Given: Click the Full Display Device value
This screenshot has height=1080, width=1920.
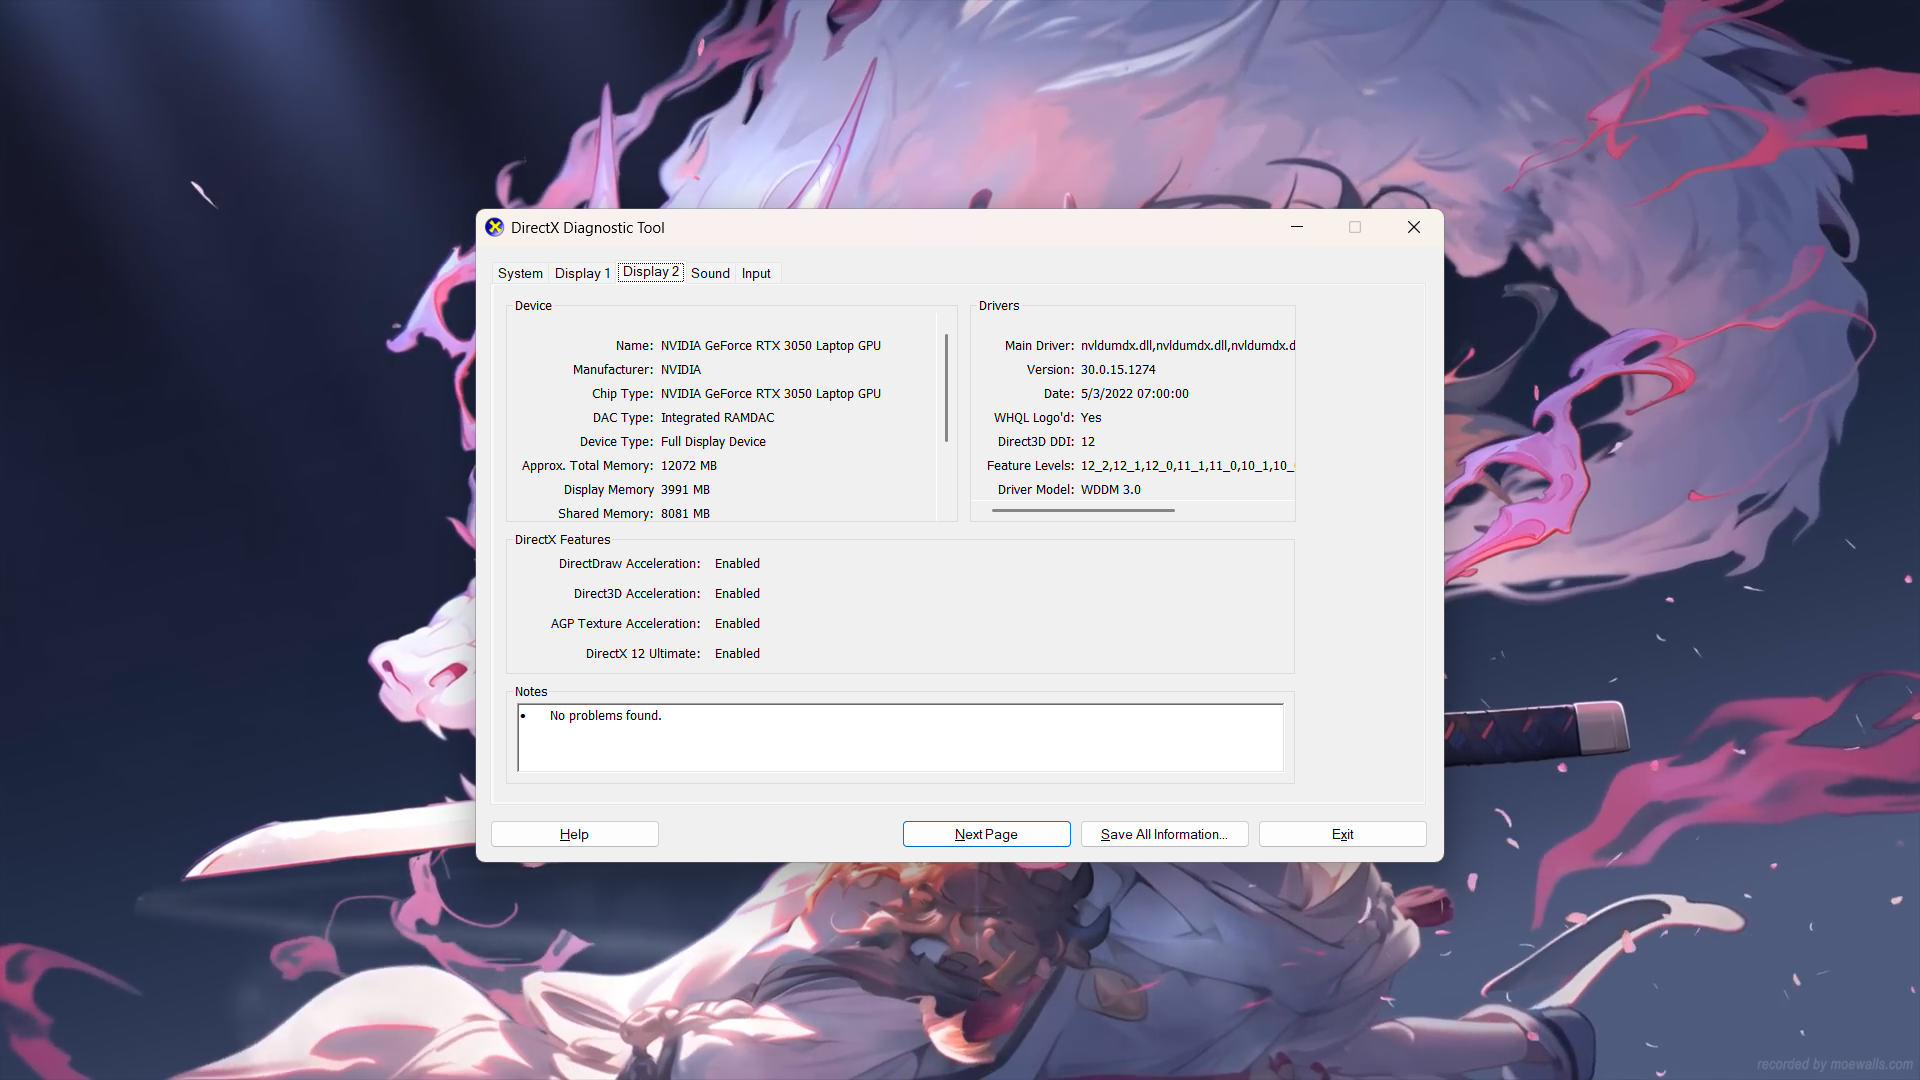Looking at the screenshot, I should point(713,442).
